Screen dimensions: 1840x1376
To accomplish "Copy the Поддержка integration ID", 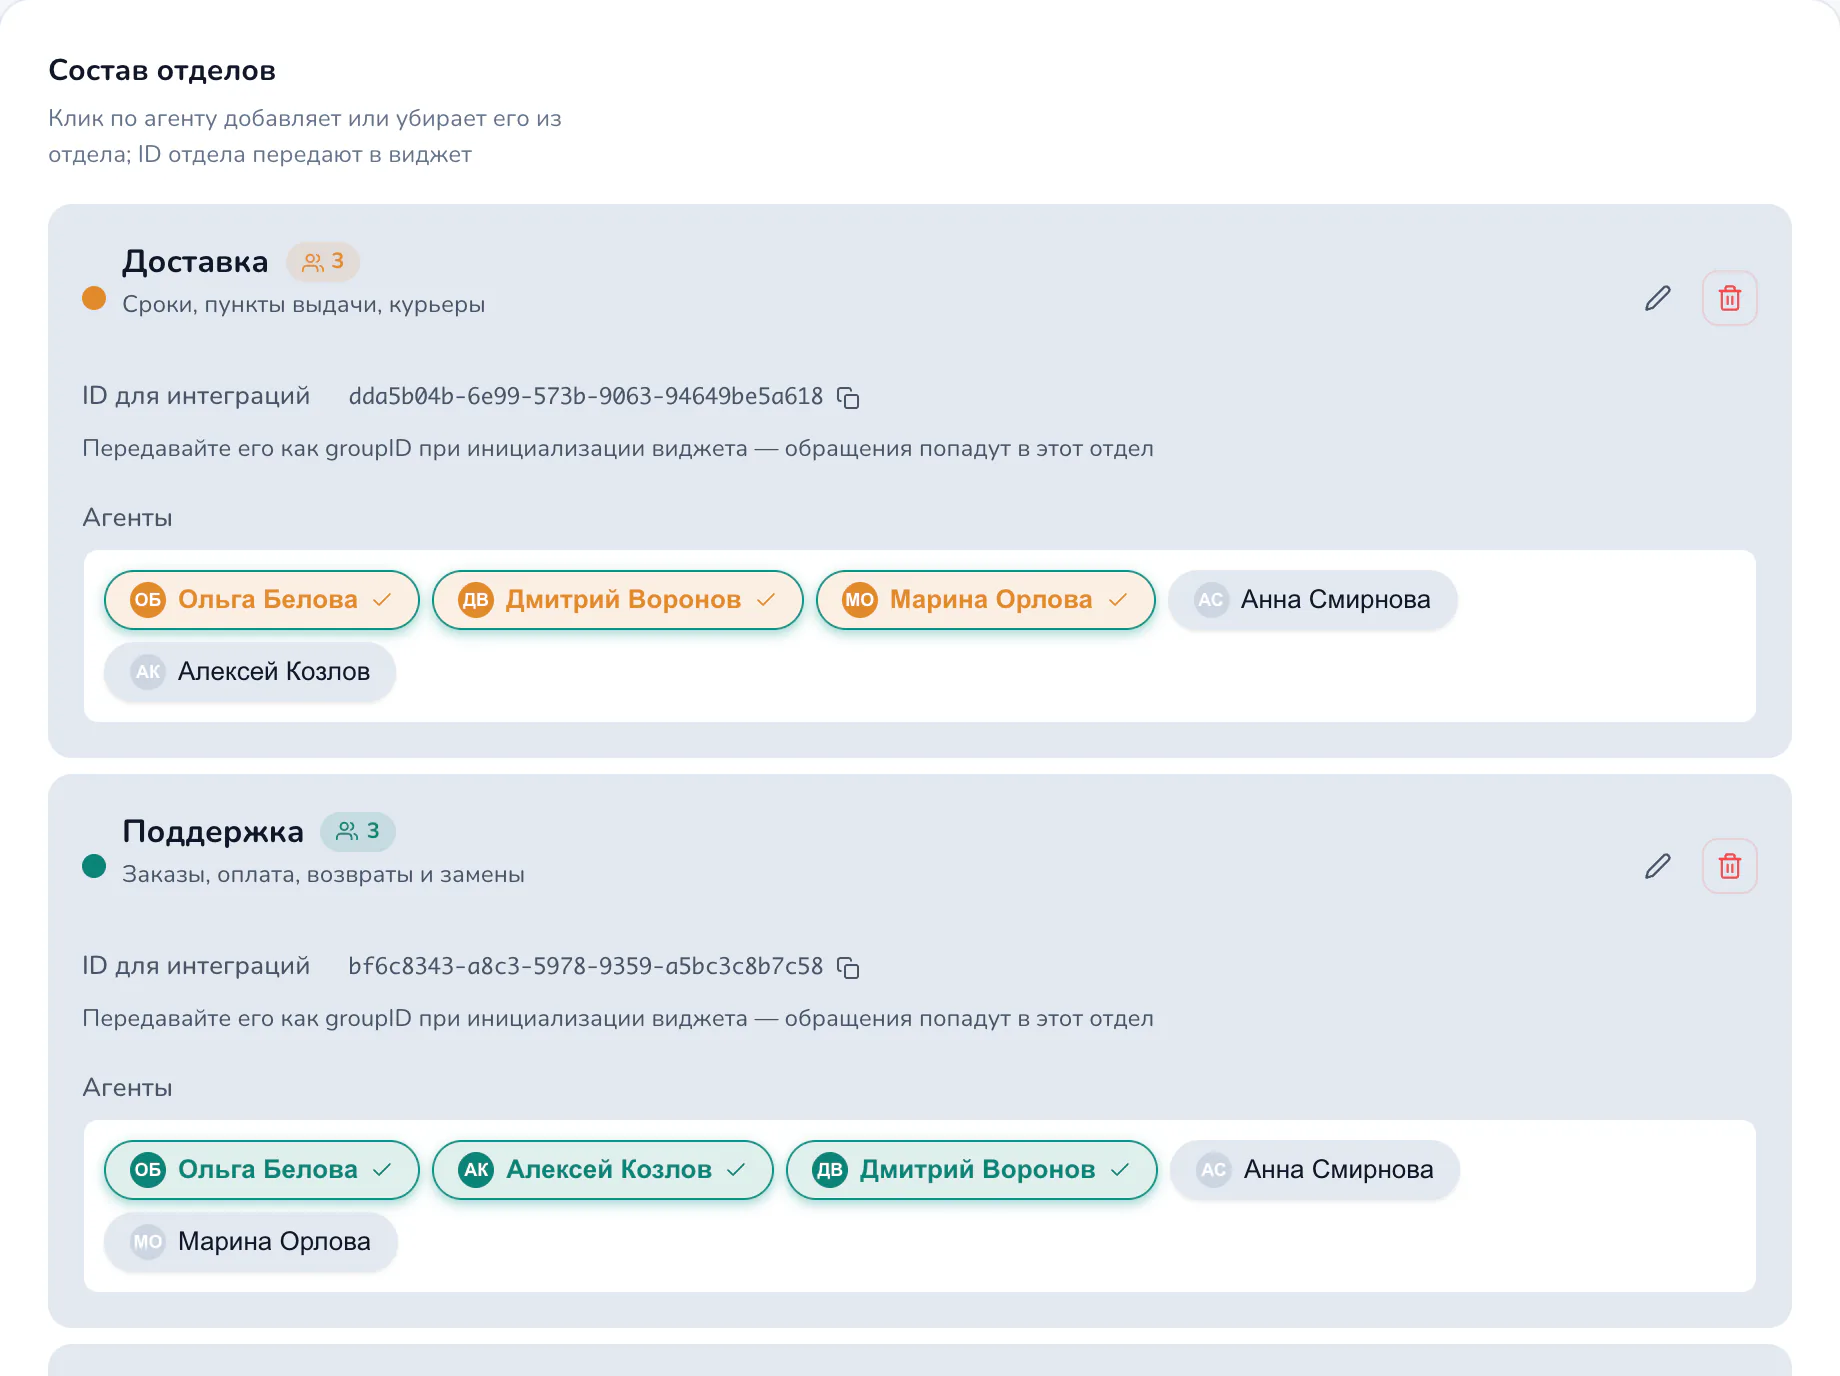I will (x=848, y=968).
